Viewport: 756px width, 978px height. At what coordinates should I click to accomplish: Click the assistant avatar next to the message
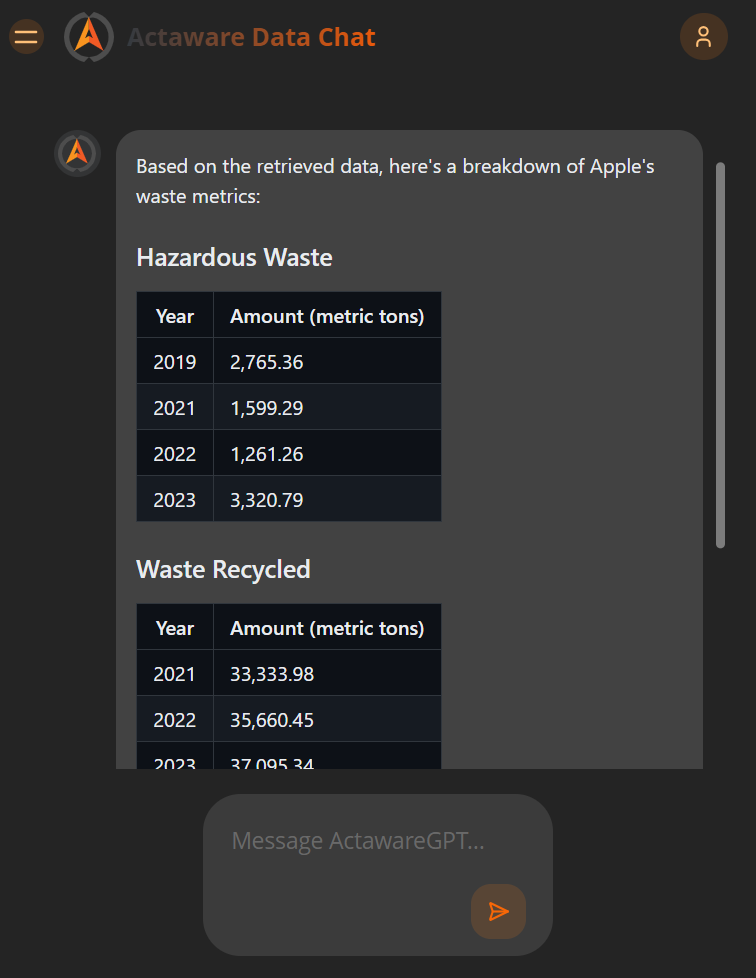click(x=77, y=153)
